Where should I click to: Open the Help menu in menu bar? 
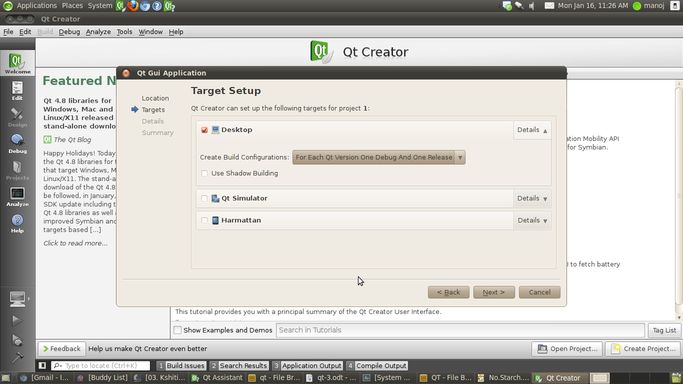176,32
